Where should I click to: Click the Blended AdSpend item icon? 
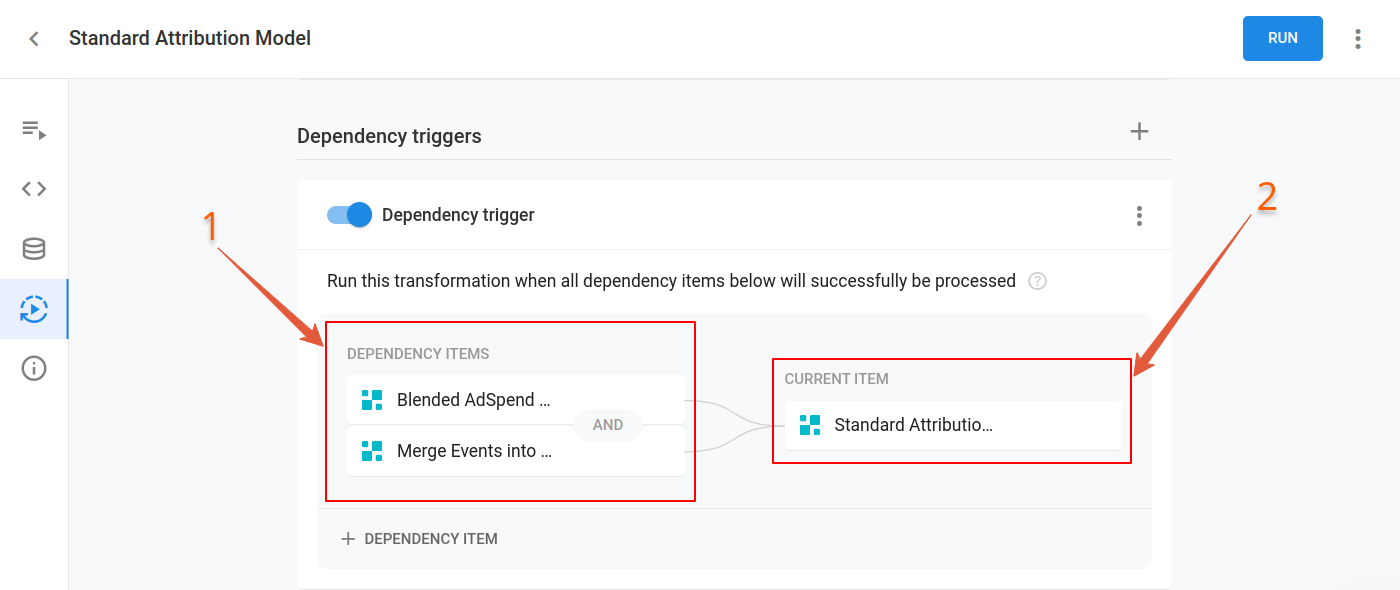(x=372, y=400)
